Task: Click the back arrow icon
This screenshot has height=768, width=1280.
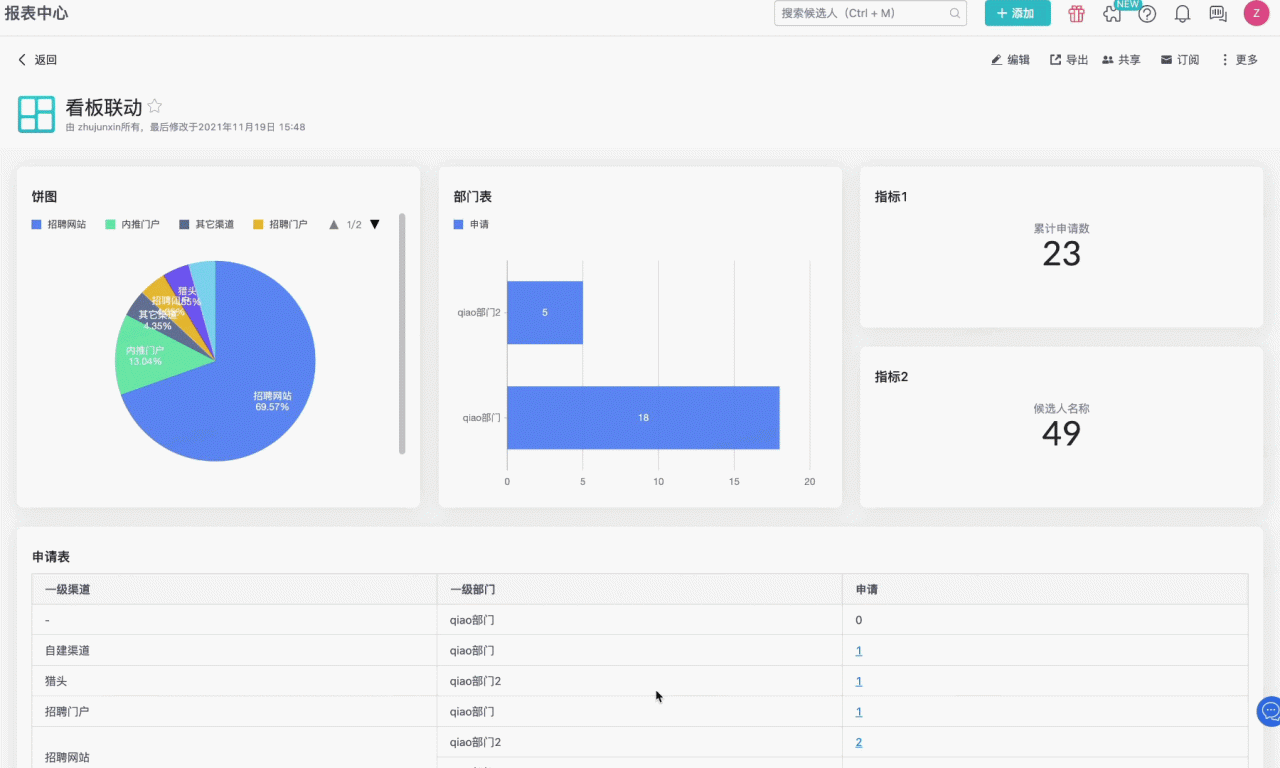Action: pos(22,60)
